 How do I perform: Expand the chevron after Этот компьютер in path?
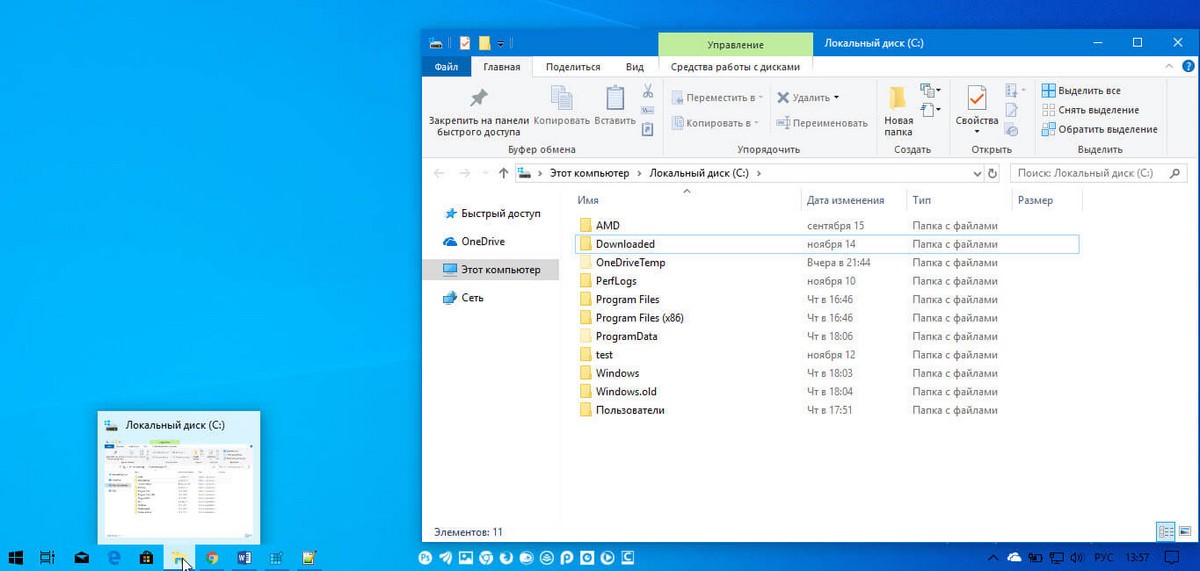[639, 173]
